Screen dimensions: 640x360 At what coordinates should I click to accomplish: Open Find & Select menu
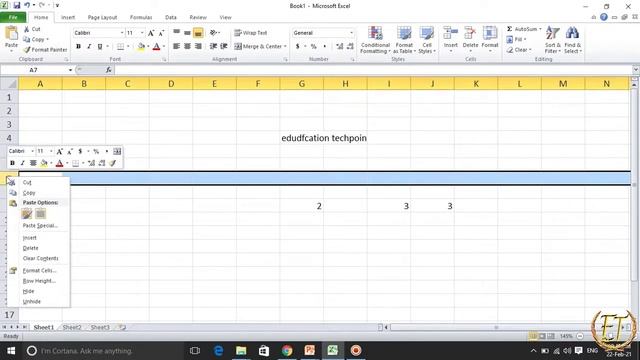click(573, 40)
